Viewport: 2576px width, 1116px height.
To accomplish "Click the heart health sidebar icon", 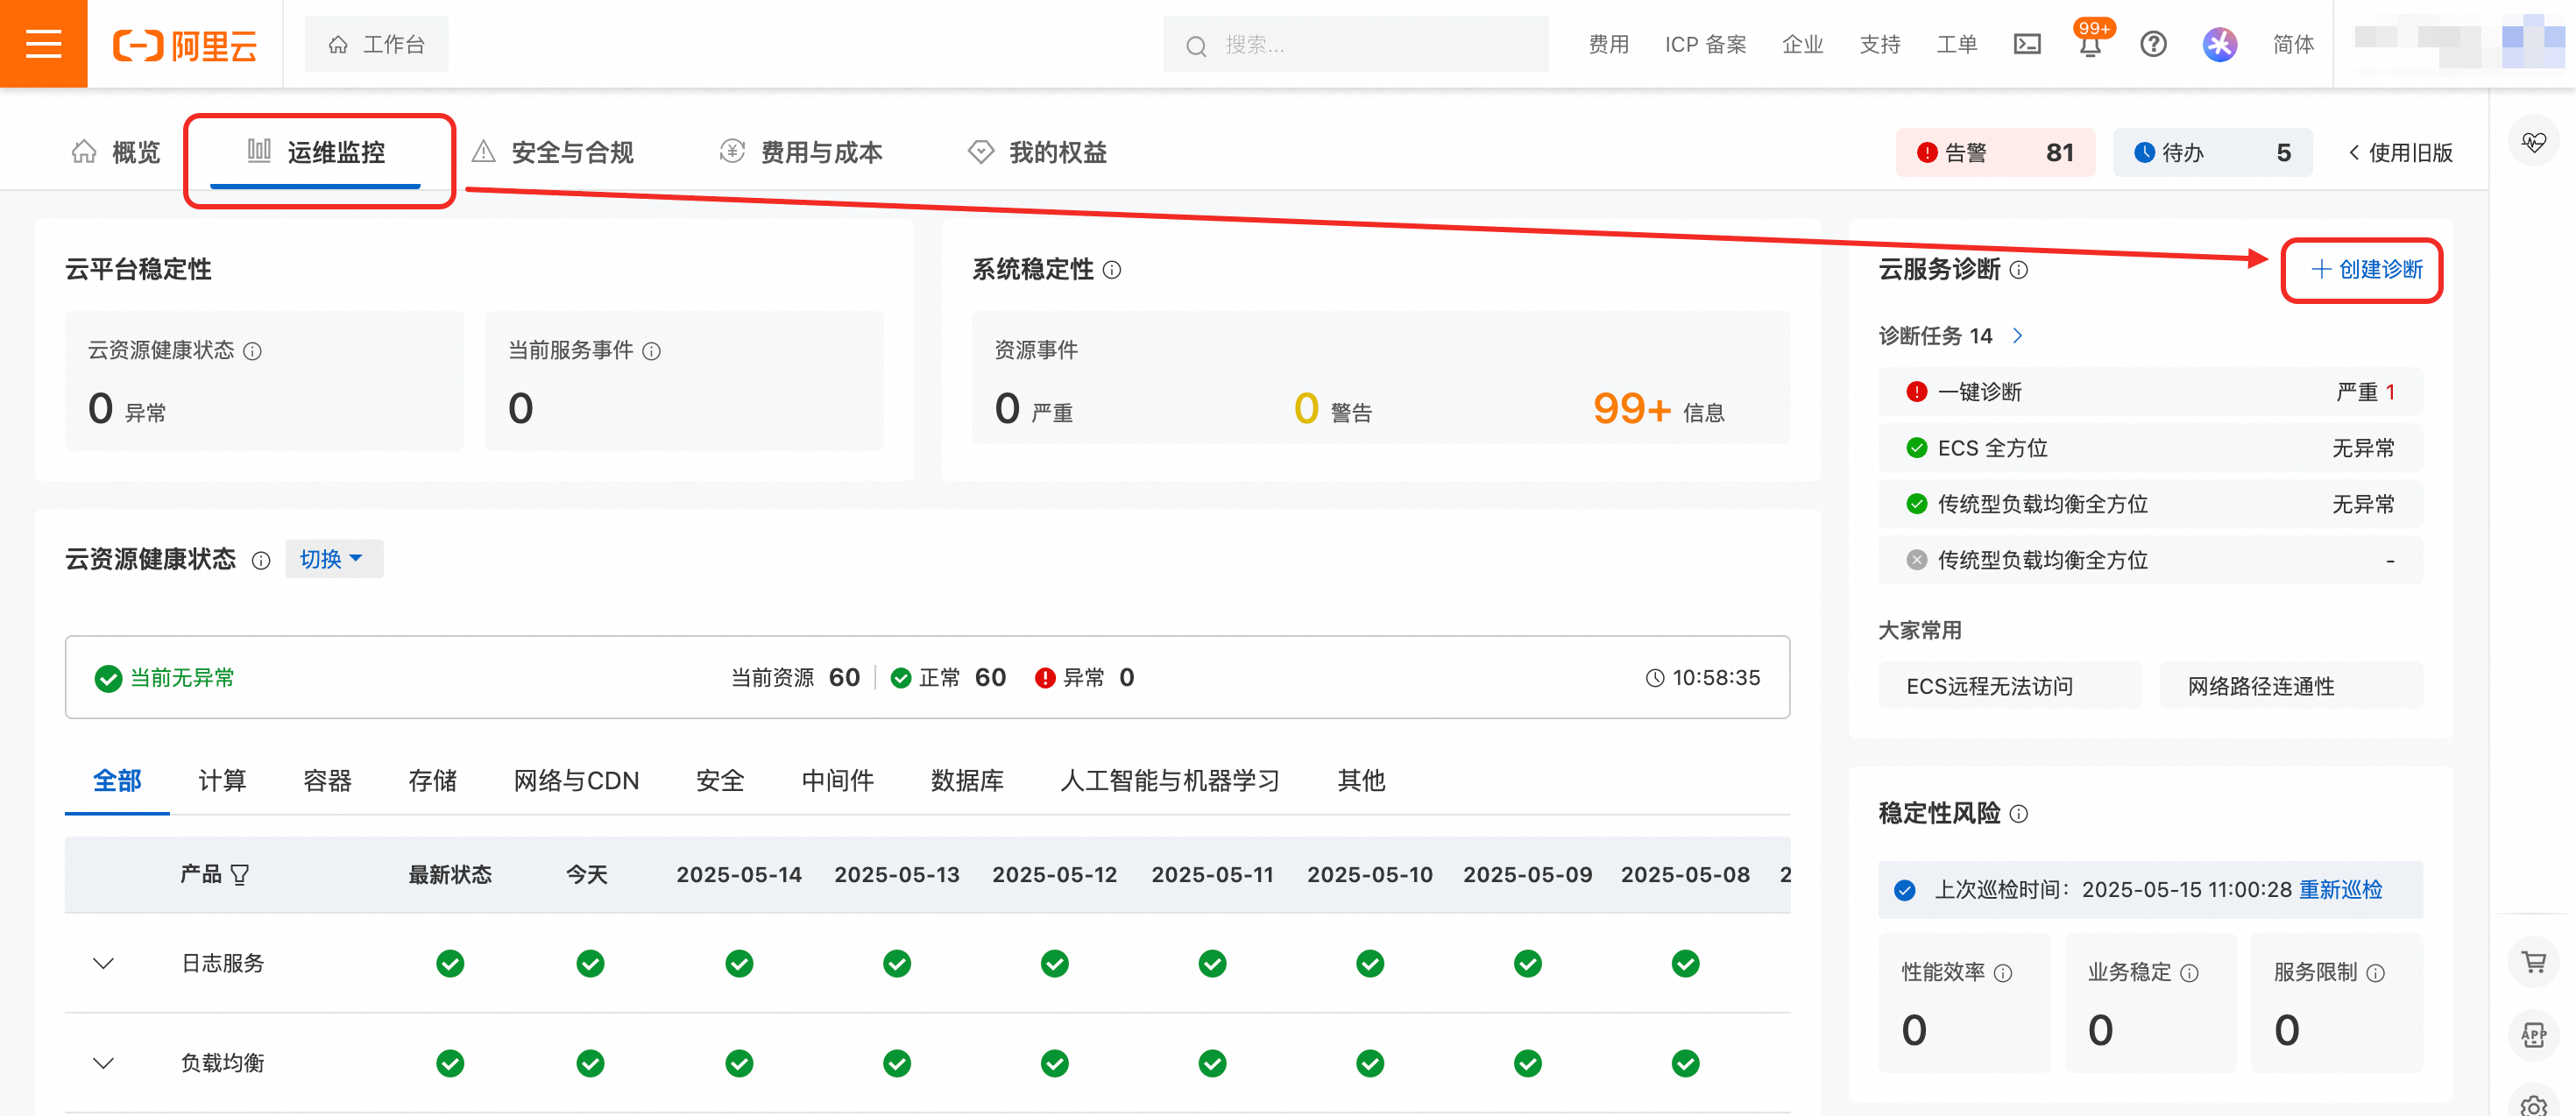I will click(x=2533, y=142).
